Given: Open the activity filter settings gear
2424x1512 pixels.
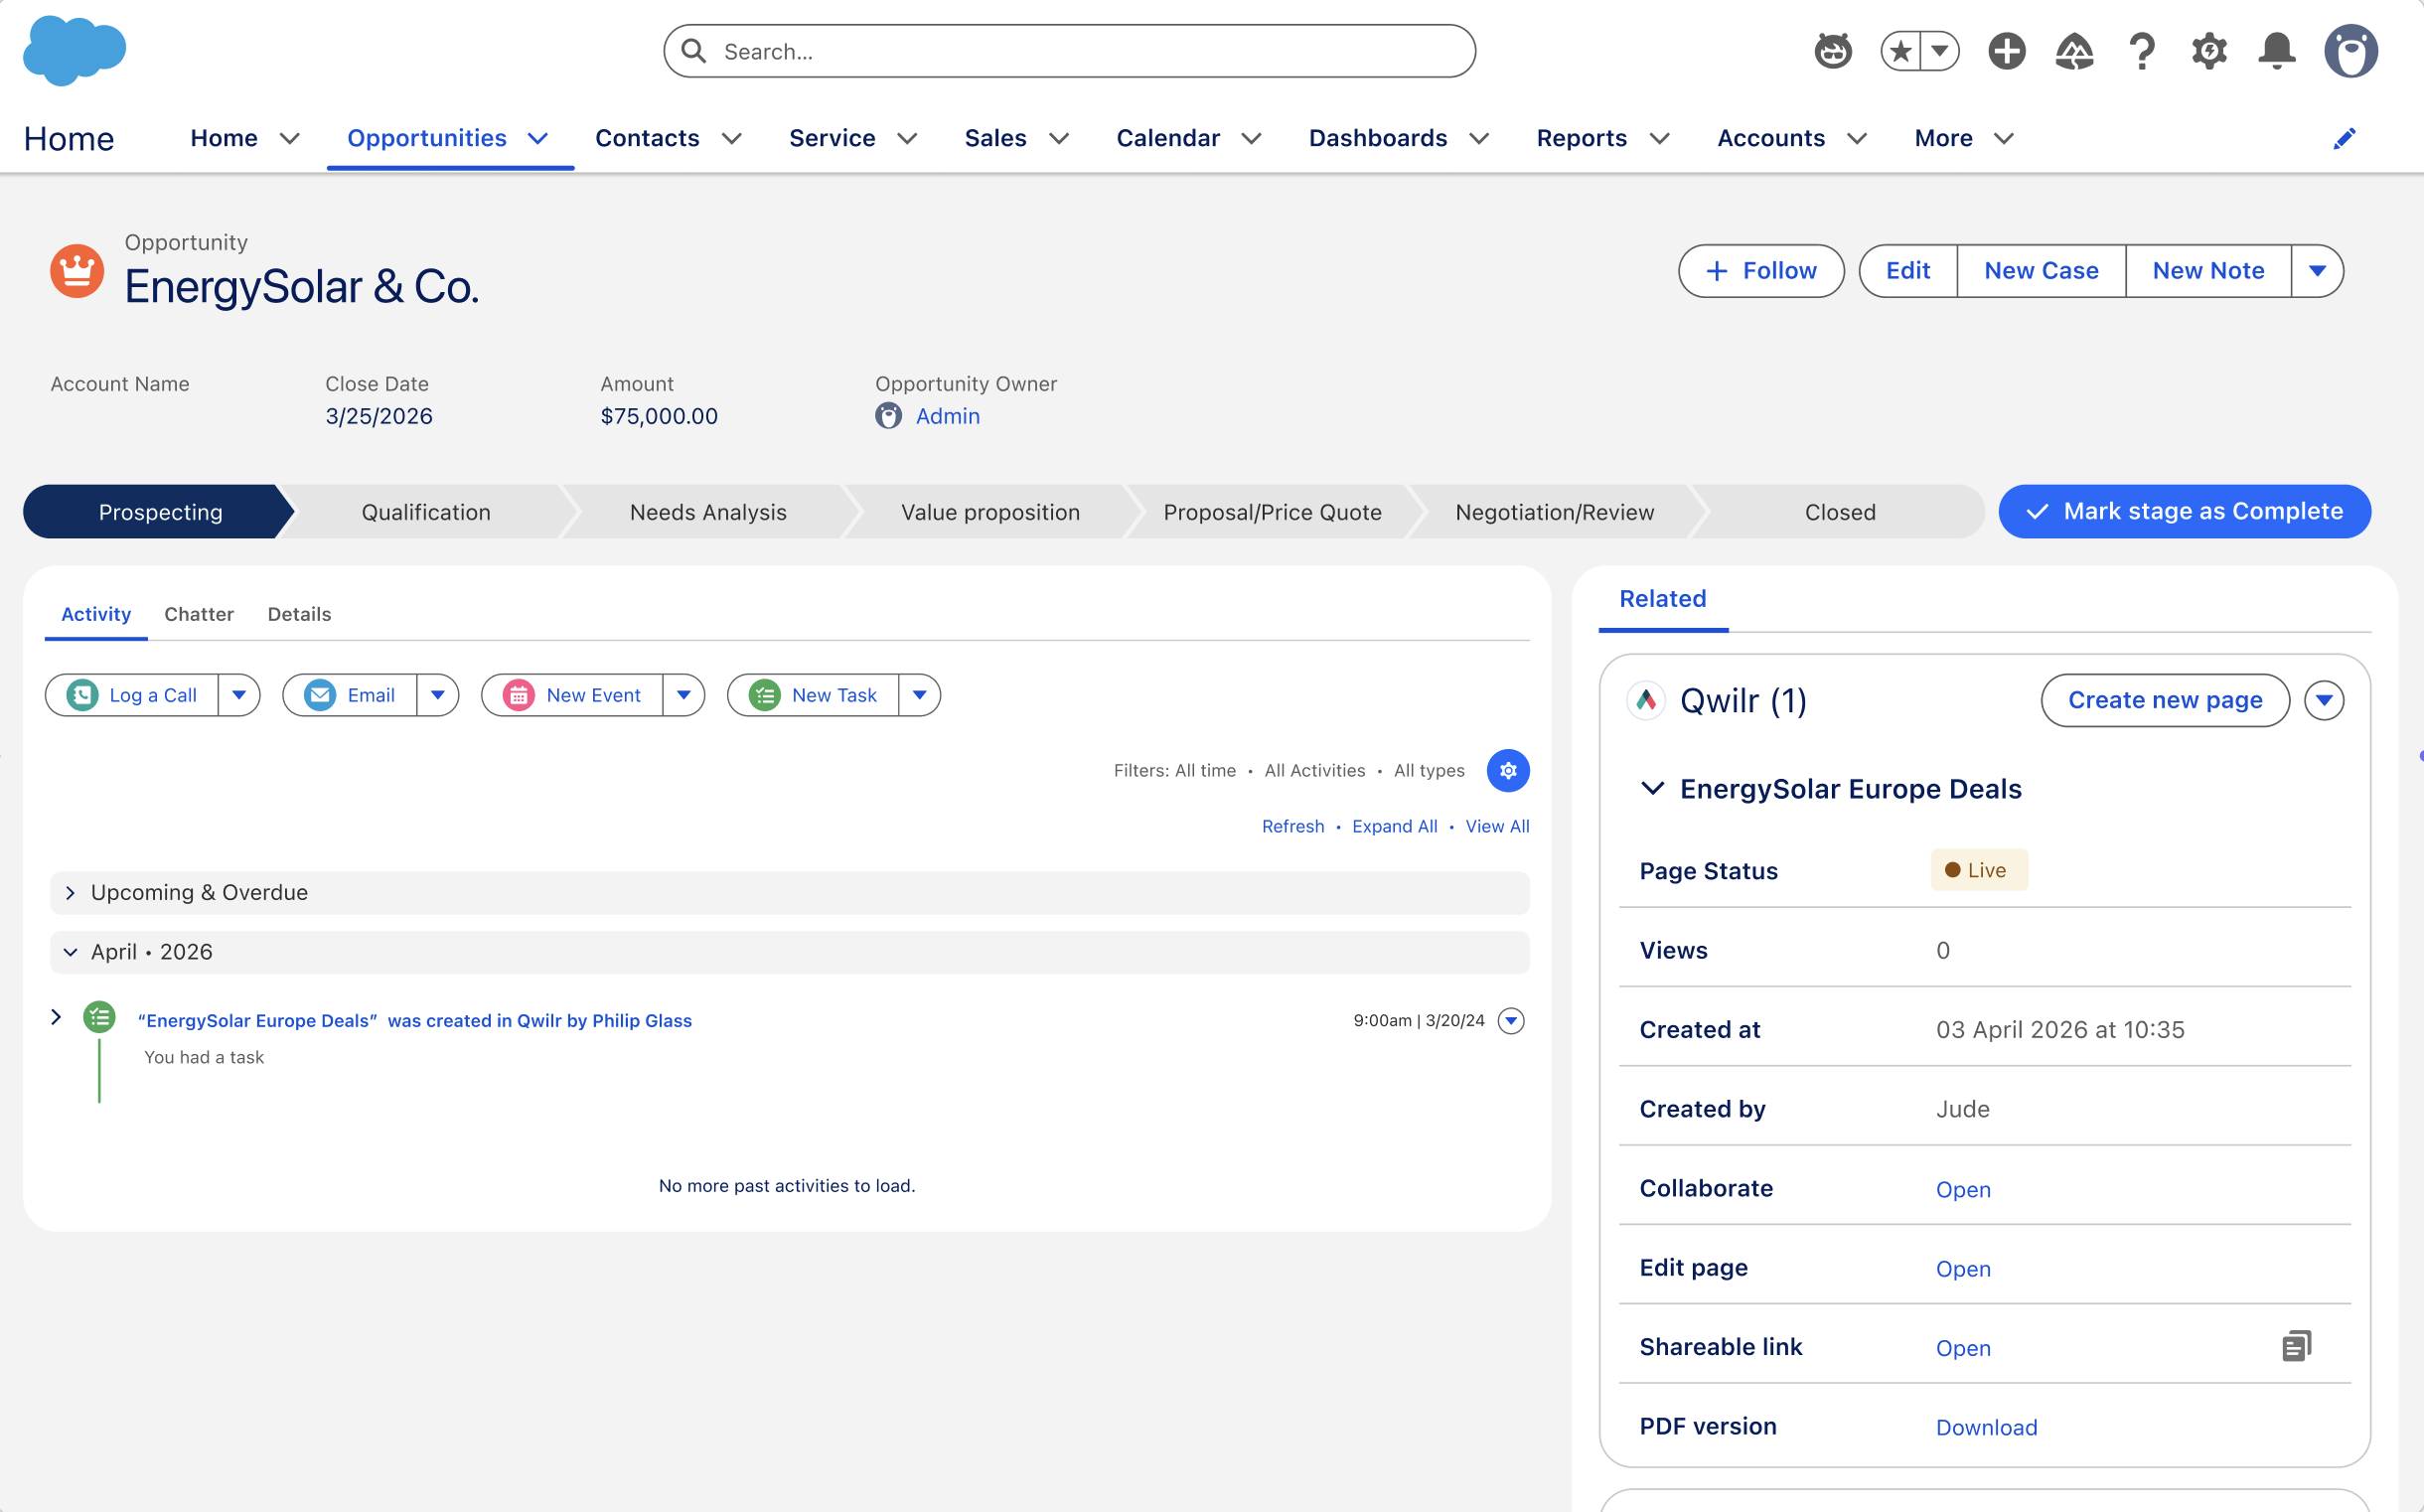Looking at the screenshot, I should pyautogui.click(x=1508, y=770).
